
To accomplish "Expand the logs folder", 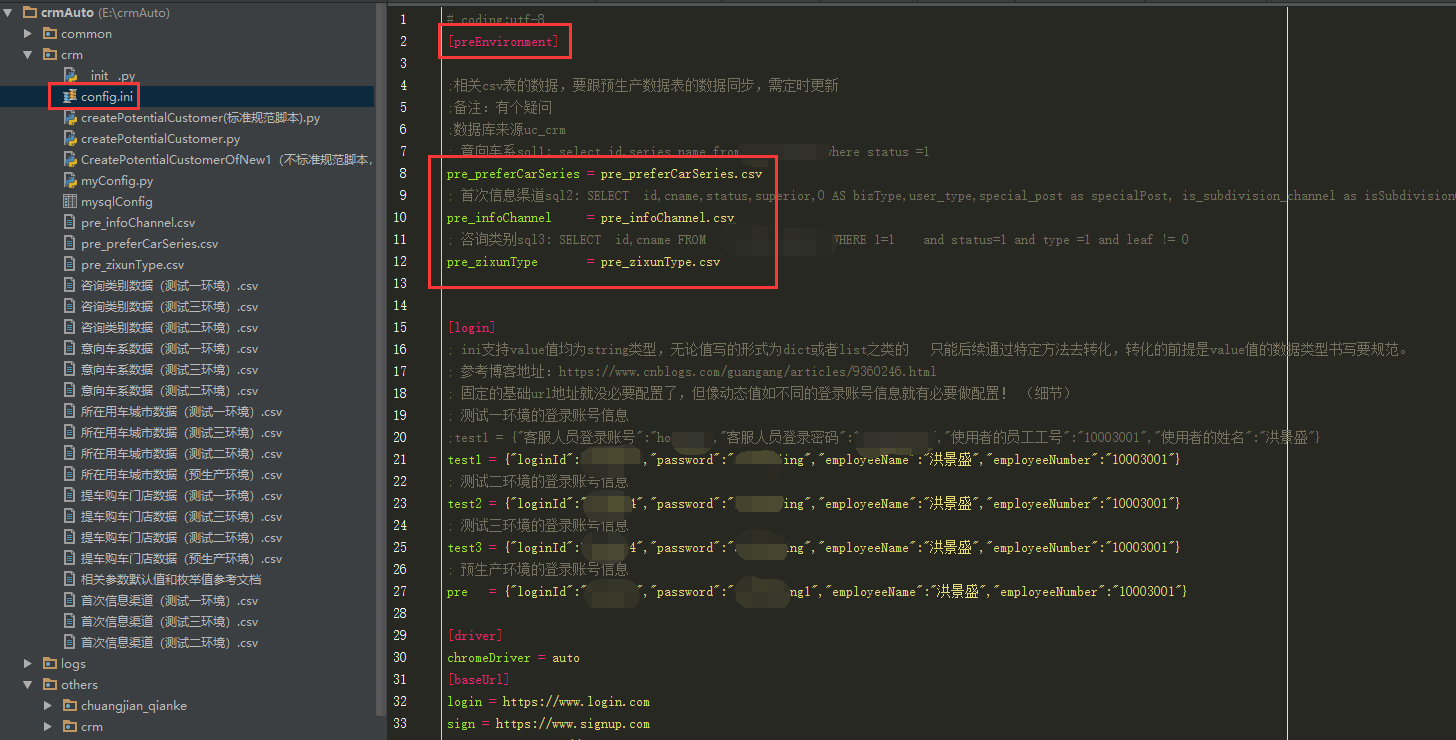I will 29,664.
